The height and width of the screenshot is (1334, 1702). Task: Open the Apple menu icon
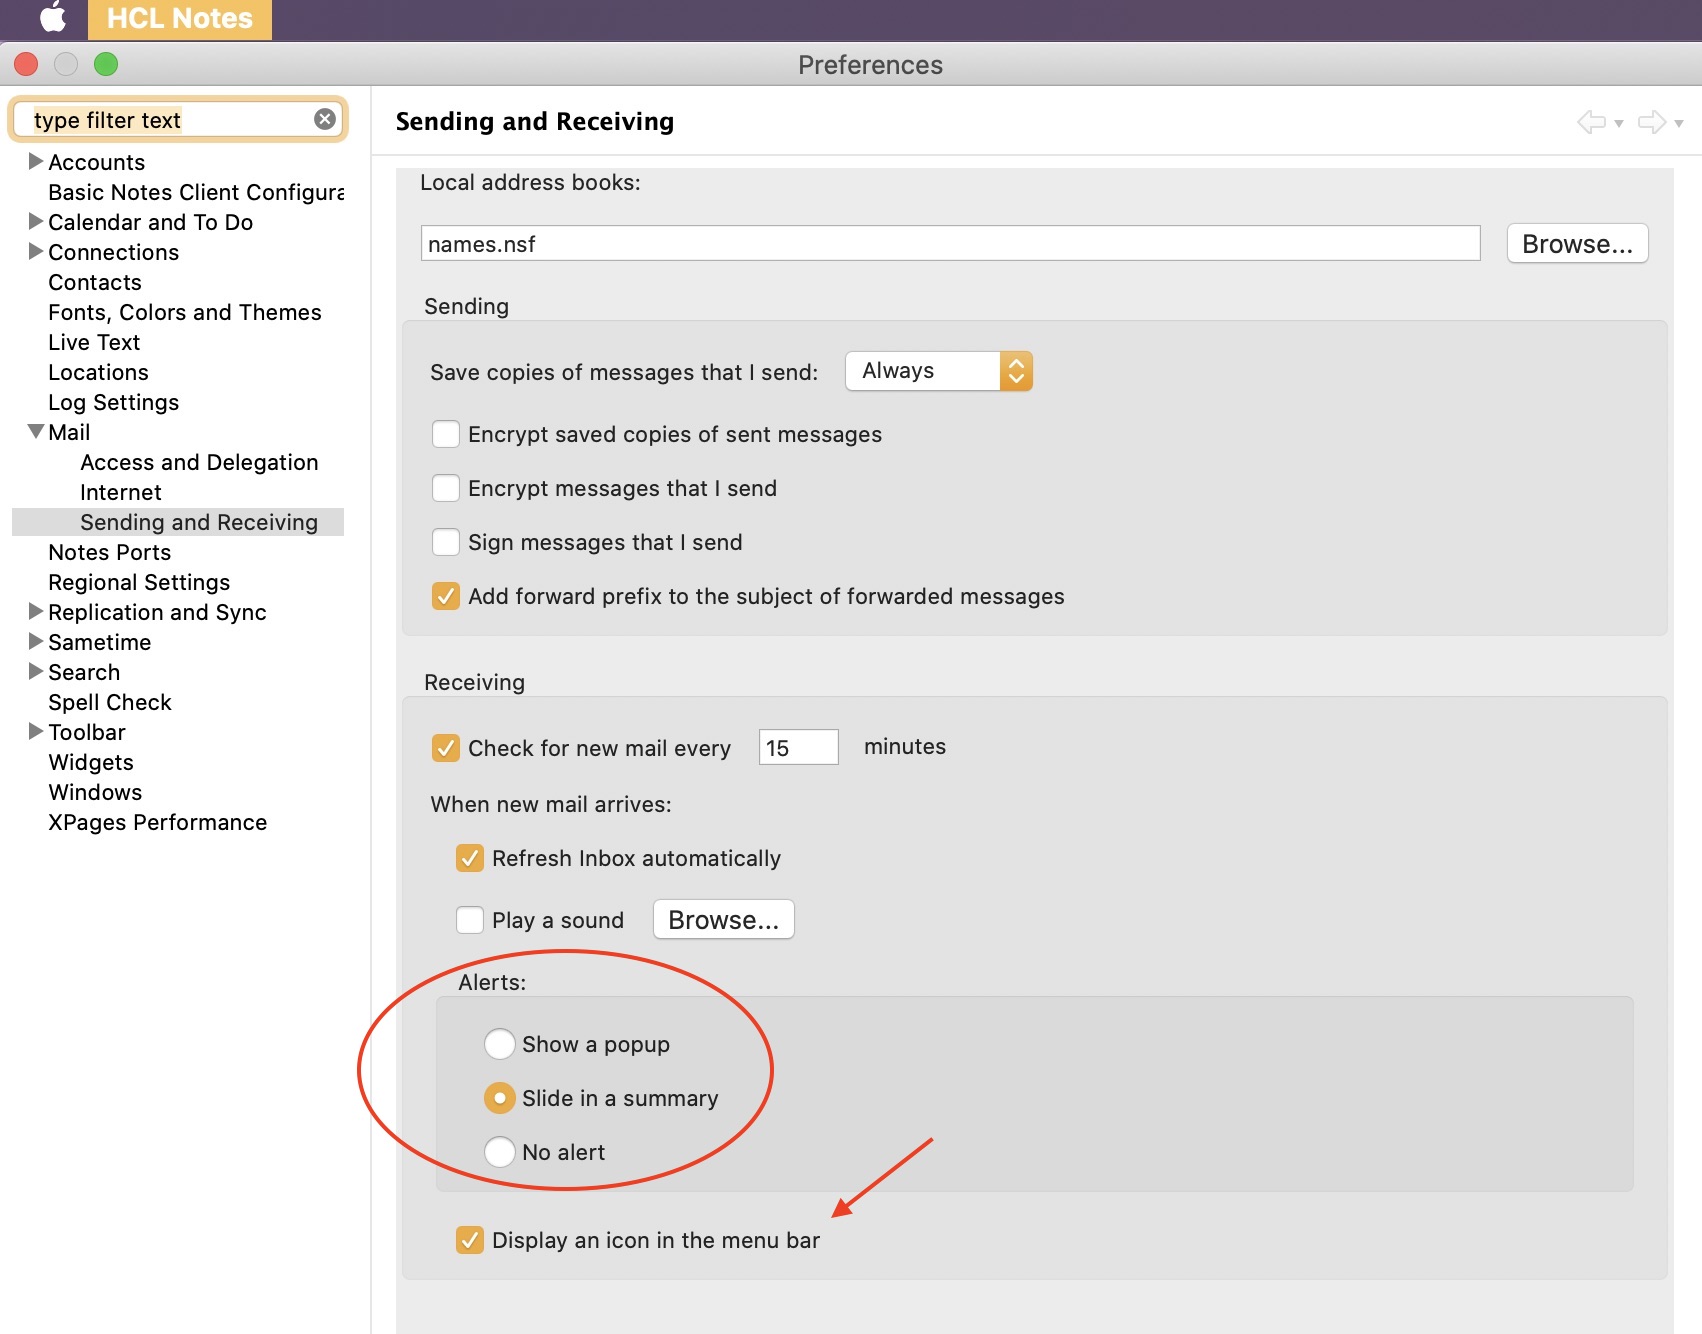(53, 18)
